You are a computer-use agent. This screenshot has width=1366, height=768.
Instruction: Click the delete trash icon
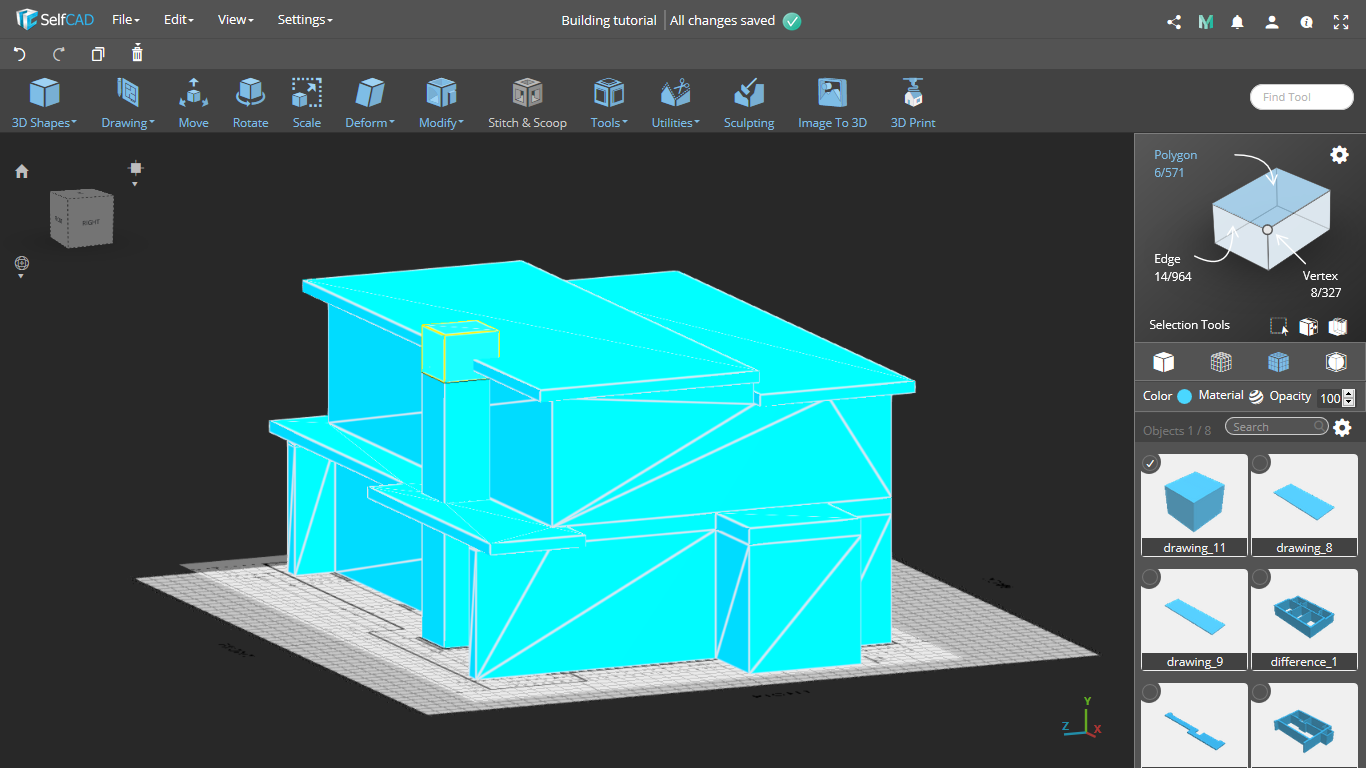coord(138,53)
